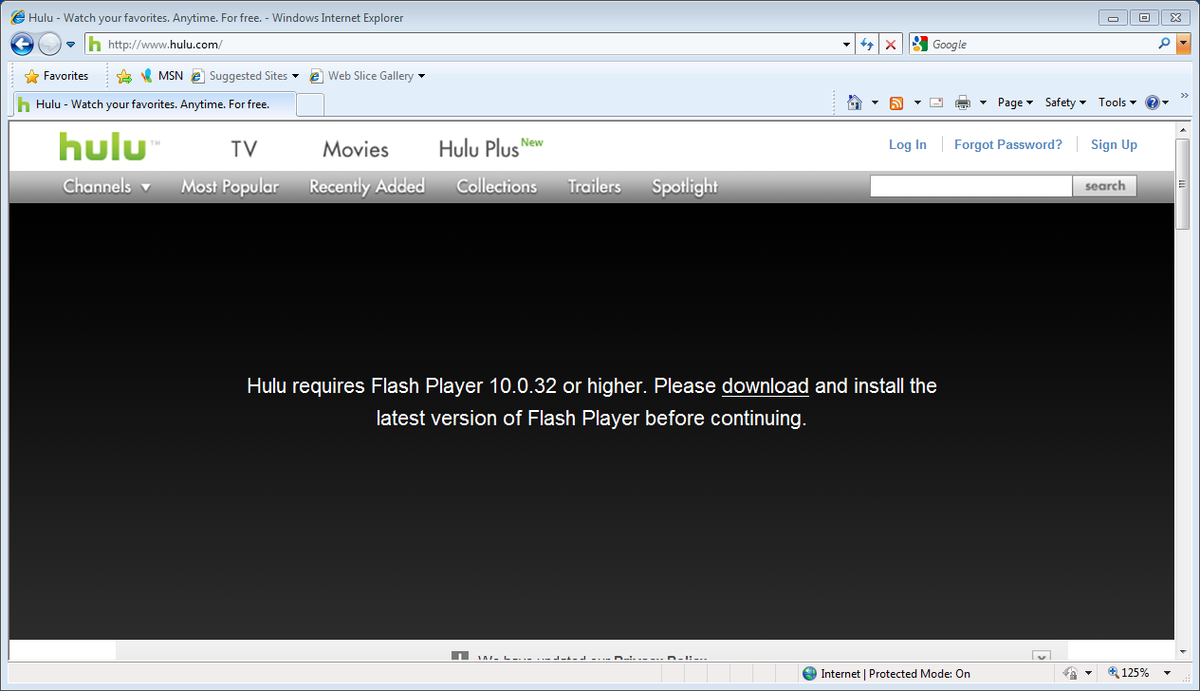Click the Help question mark icon
Viewport: 1200px width, 691px height.
coord(1152,102)
